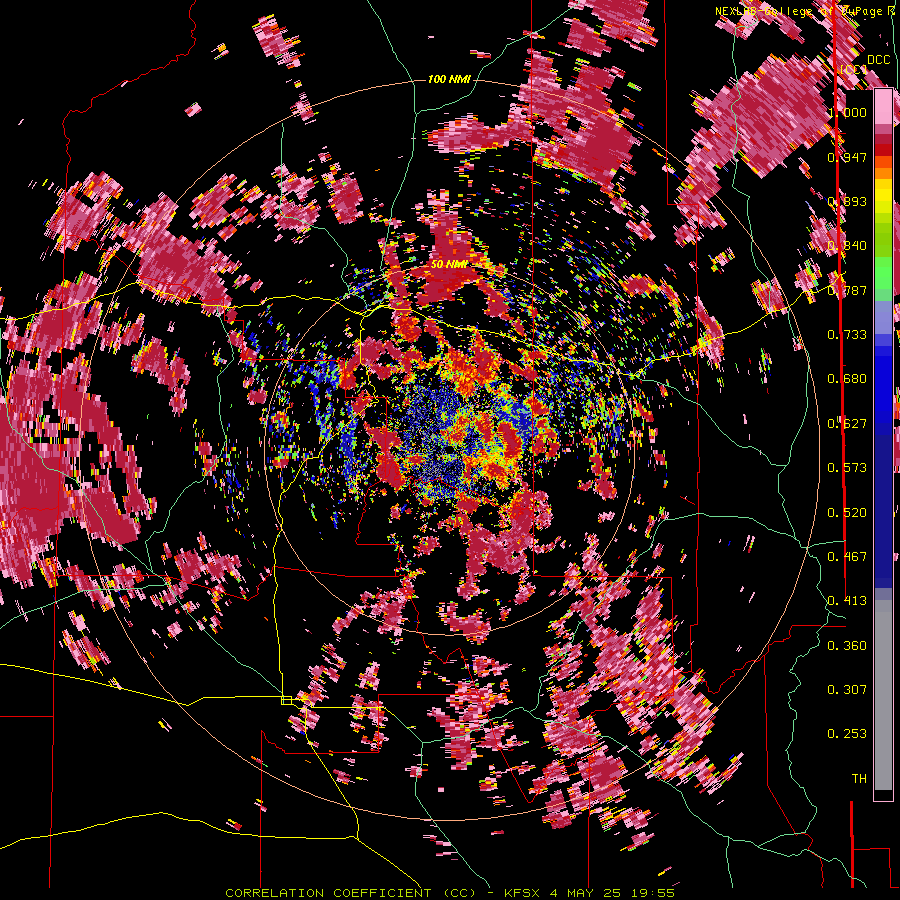Click the 0.787 scale value
900x900 pixels.
847,290
